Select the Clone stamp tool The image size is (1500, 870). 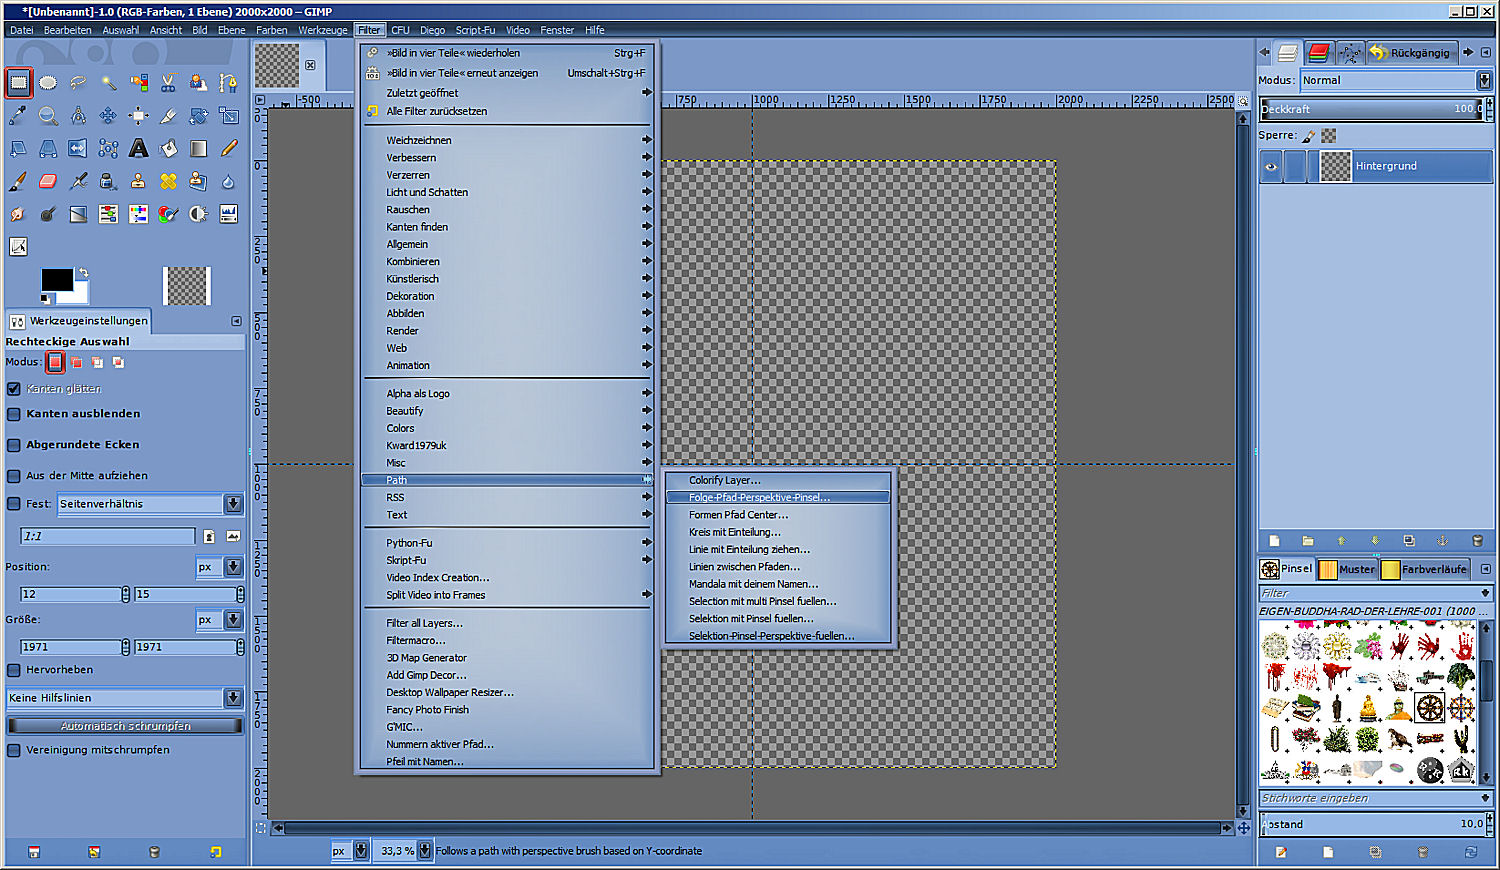[138, 181]
